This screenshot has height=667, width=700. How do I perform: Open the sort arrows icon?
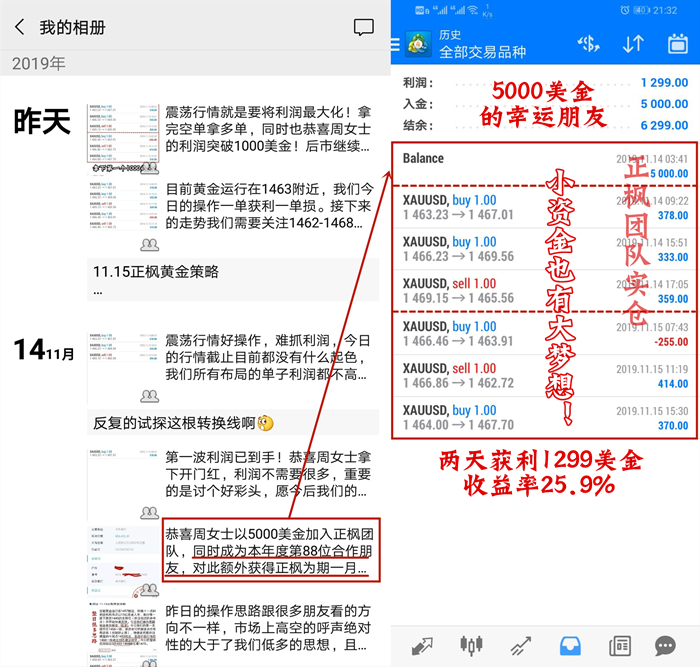(x=633, y=43)
